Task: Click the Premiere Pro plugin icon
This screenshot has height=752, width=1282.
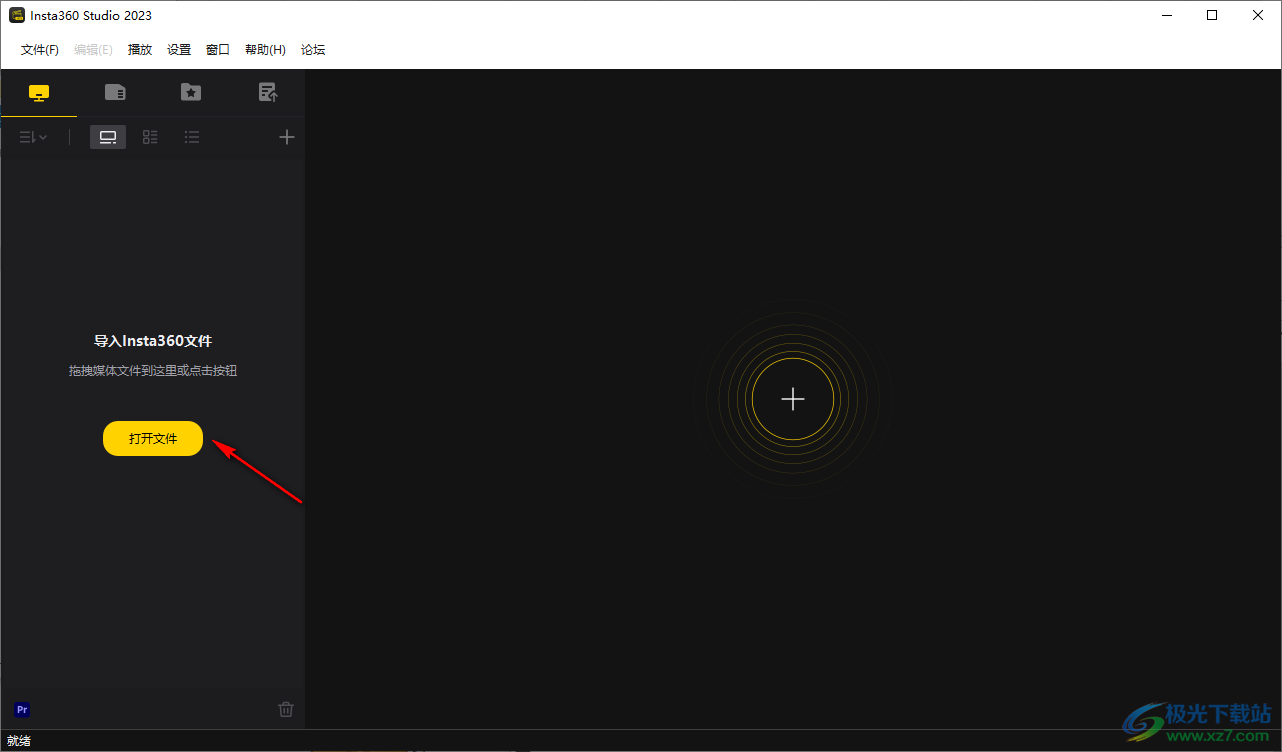Action: (22, 709)
